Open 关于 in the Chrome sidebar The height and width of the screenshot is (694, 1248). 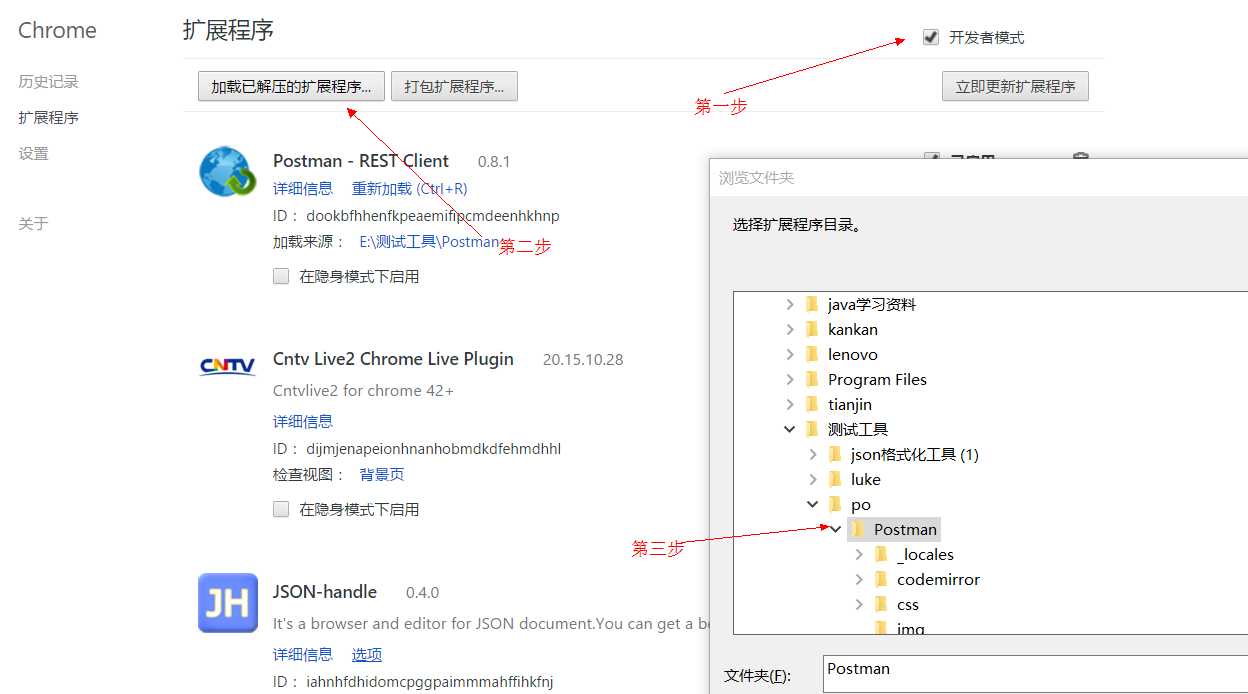[x=33, y=224]
